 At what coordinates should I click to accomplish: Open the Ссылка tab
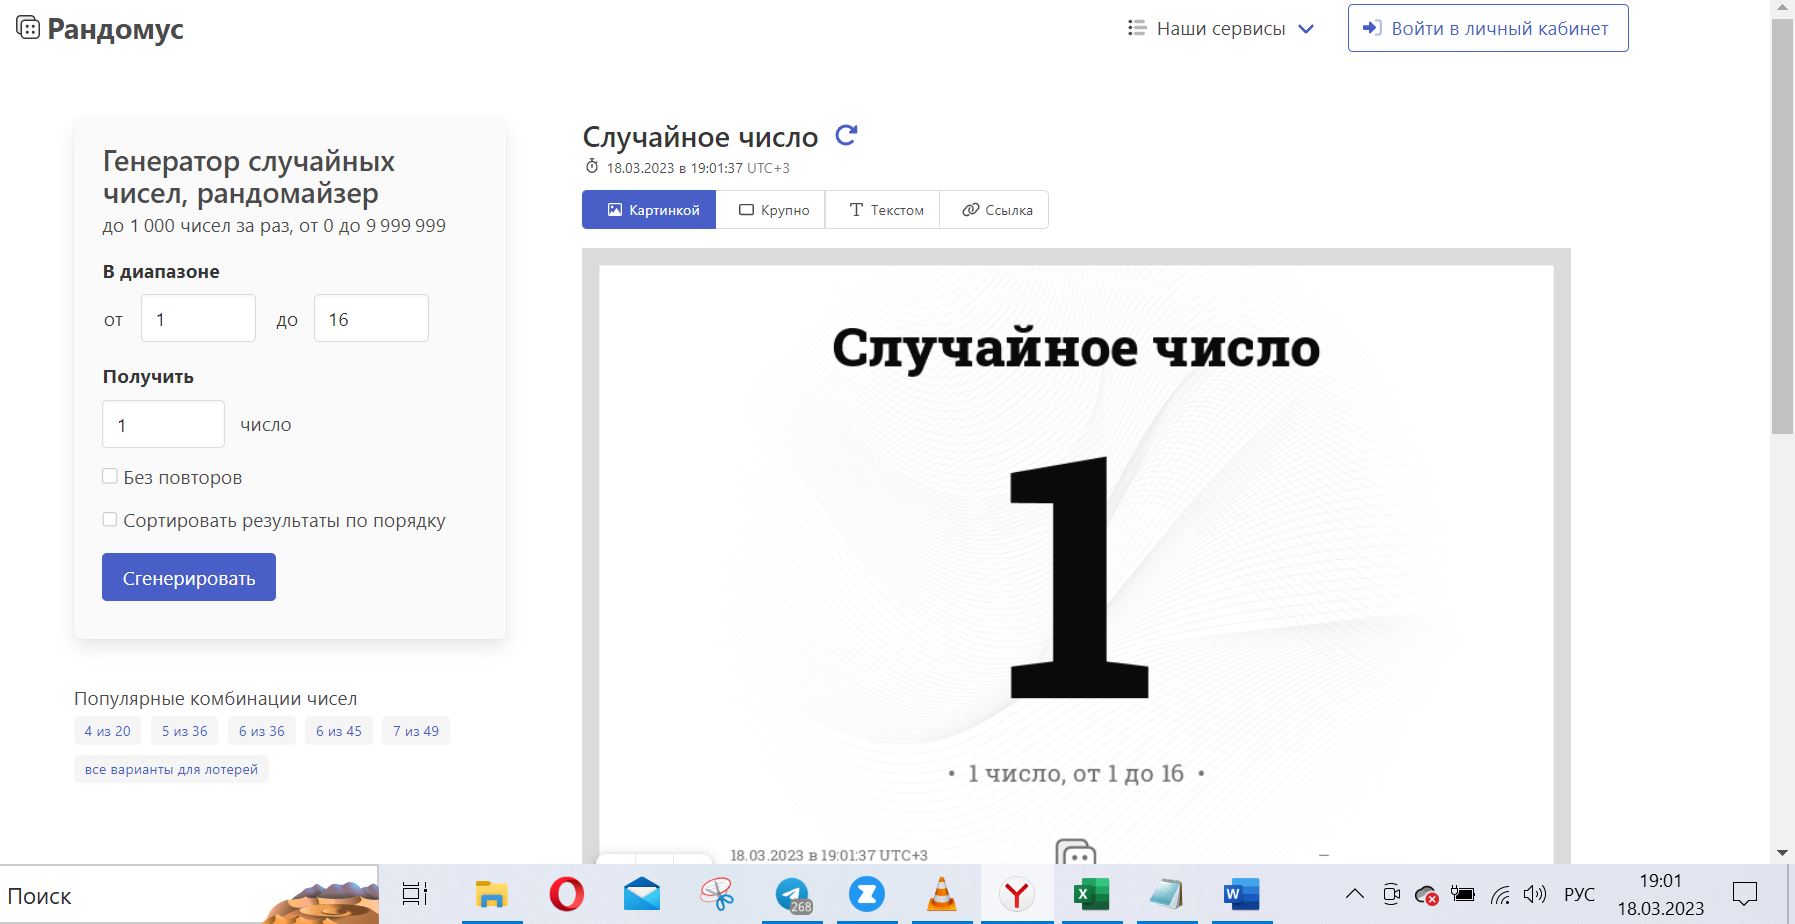click(x=995, y=210)
